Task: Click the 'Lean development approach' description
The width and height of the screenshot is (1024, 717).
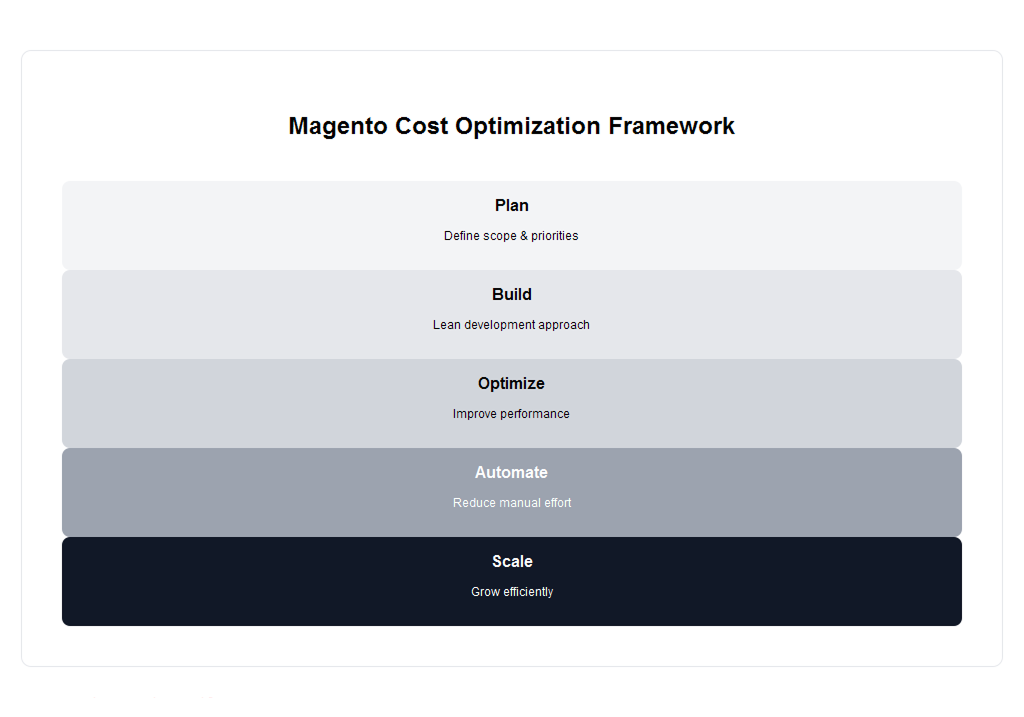Action: (511, 325)
